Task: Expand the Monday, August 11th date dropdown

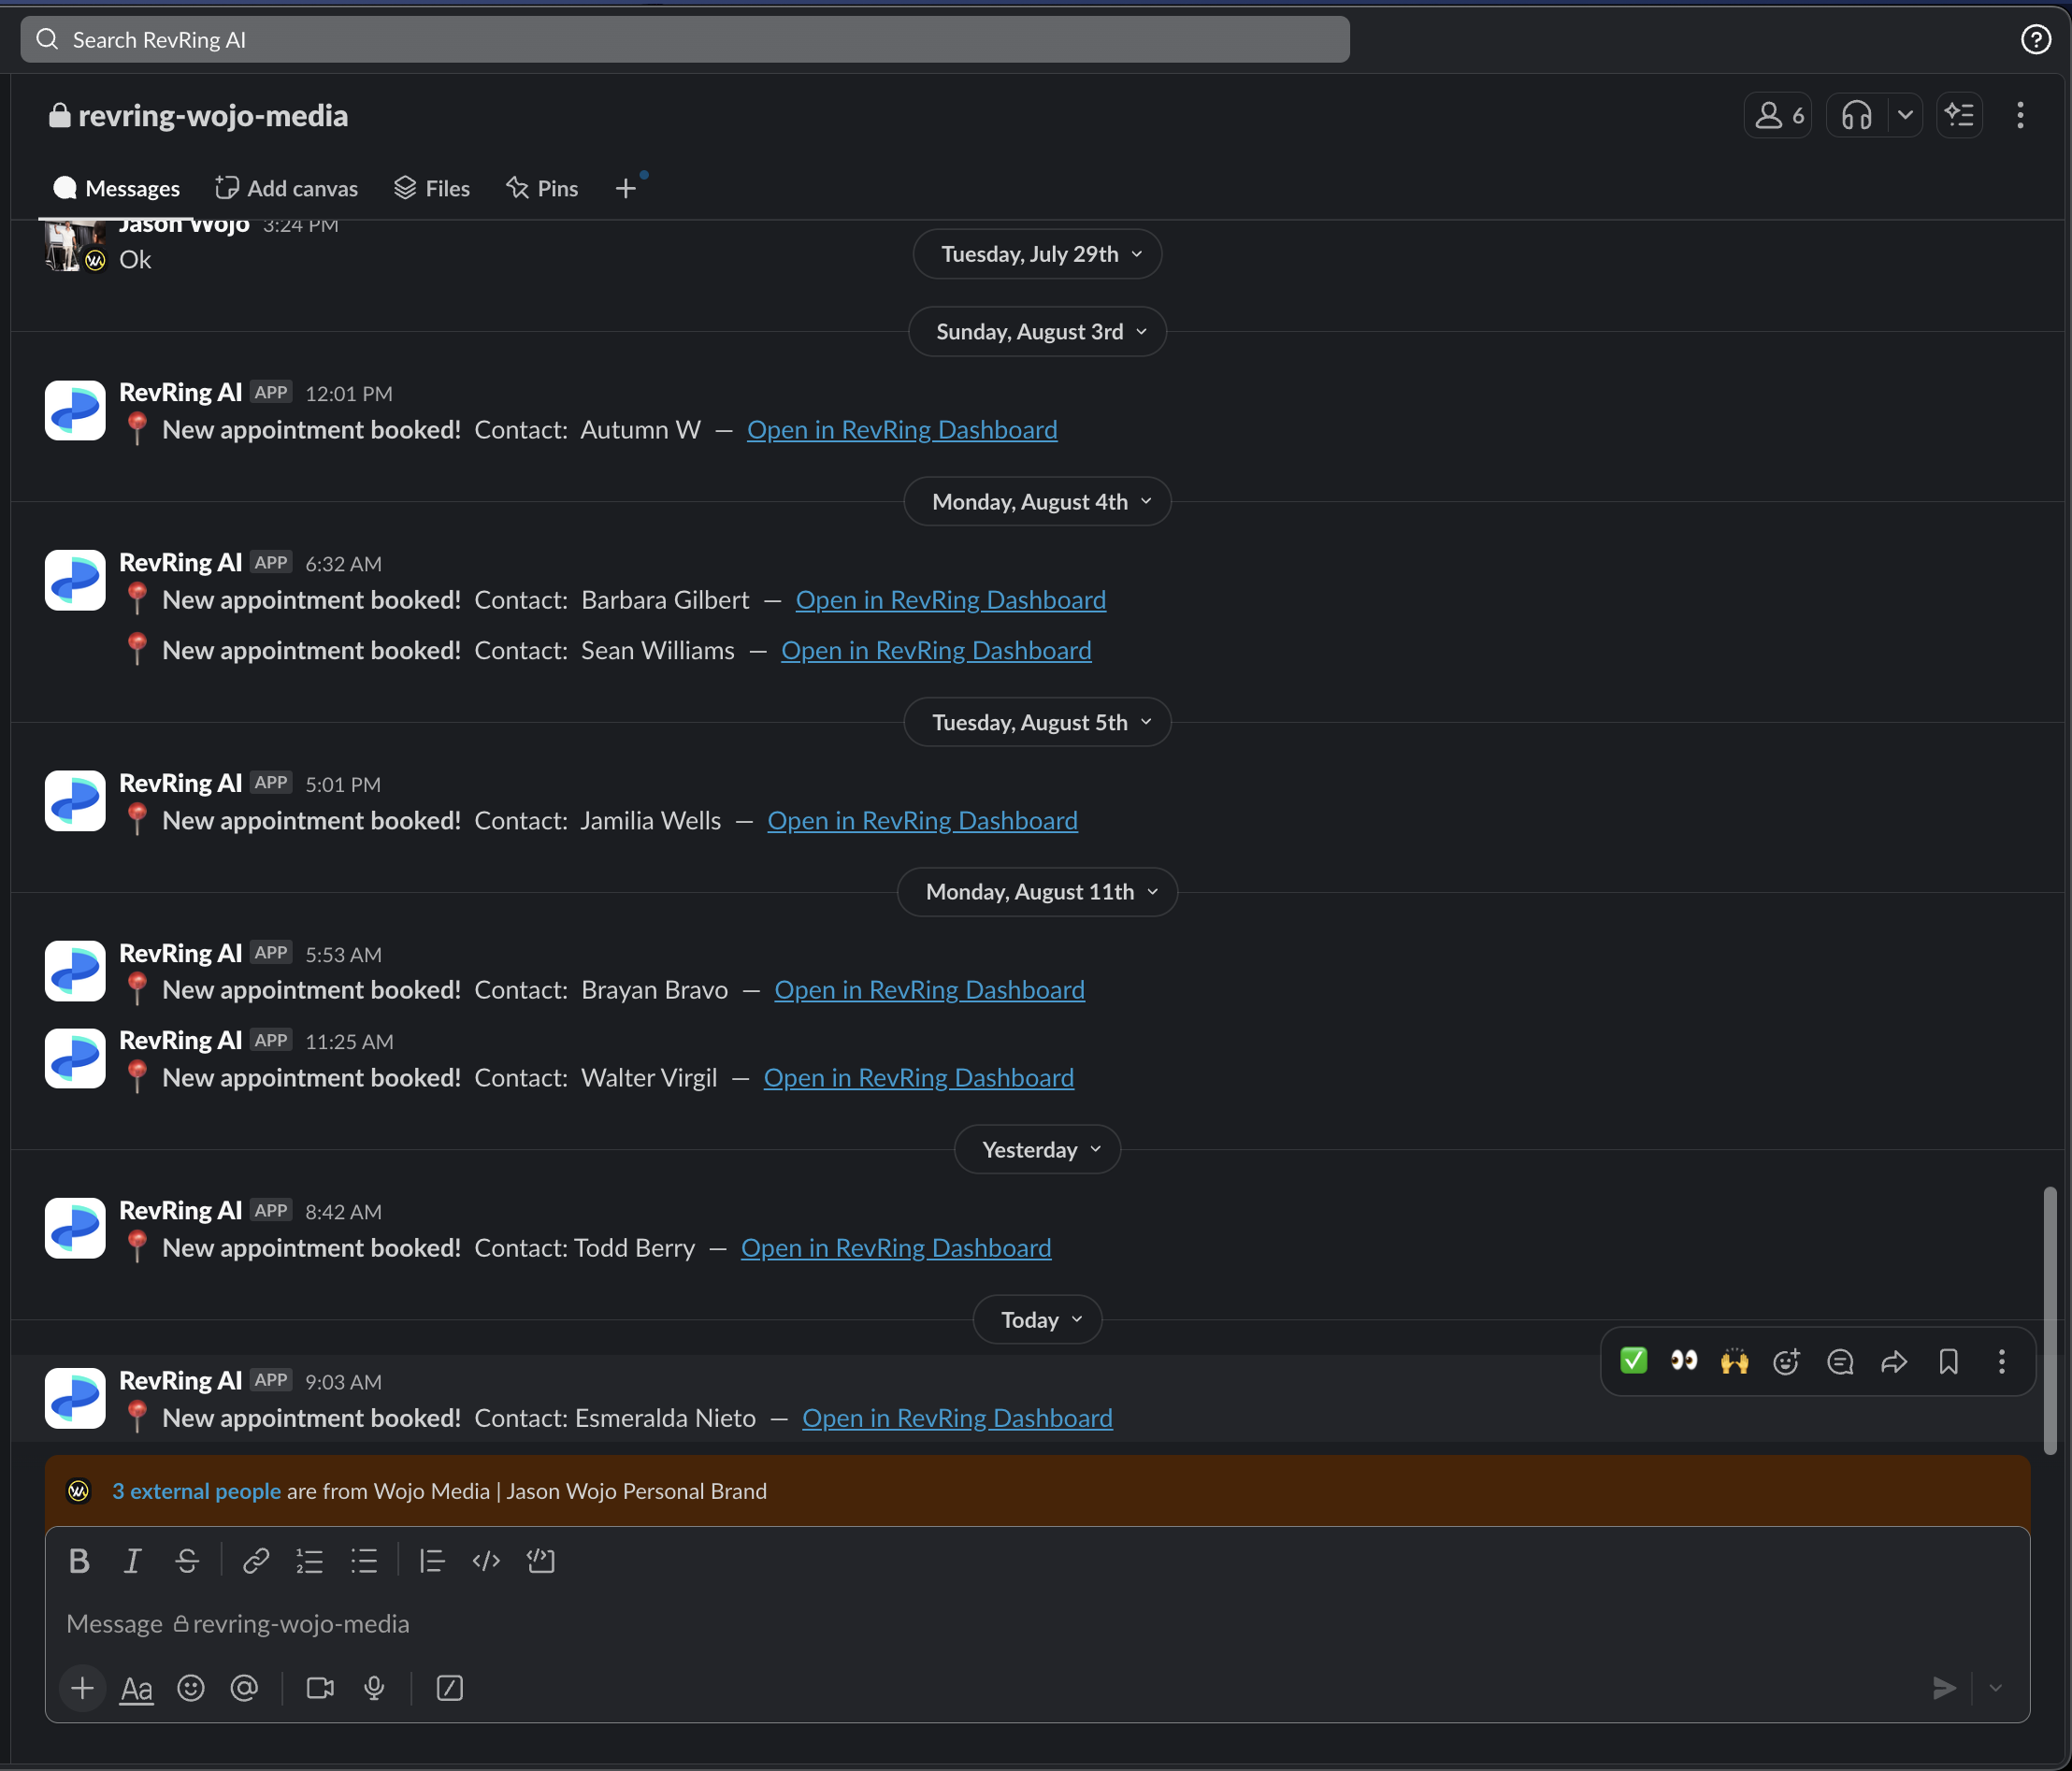Action: (x=1037, y=891)
